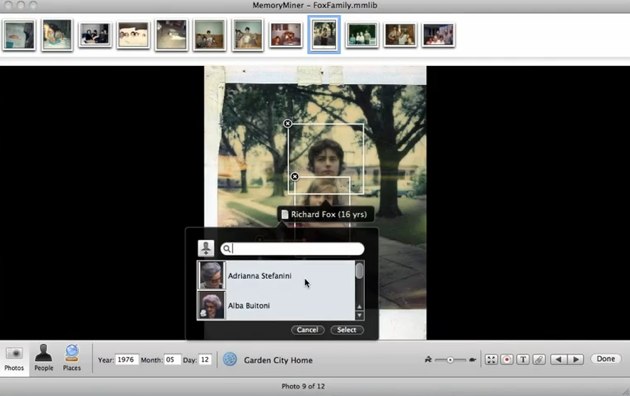Switch to the Places view
630x396 pixels.
[72, 358]
